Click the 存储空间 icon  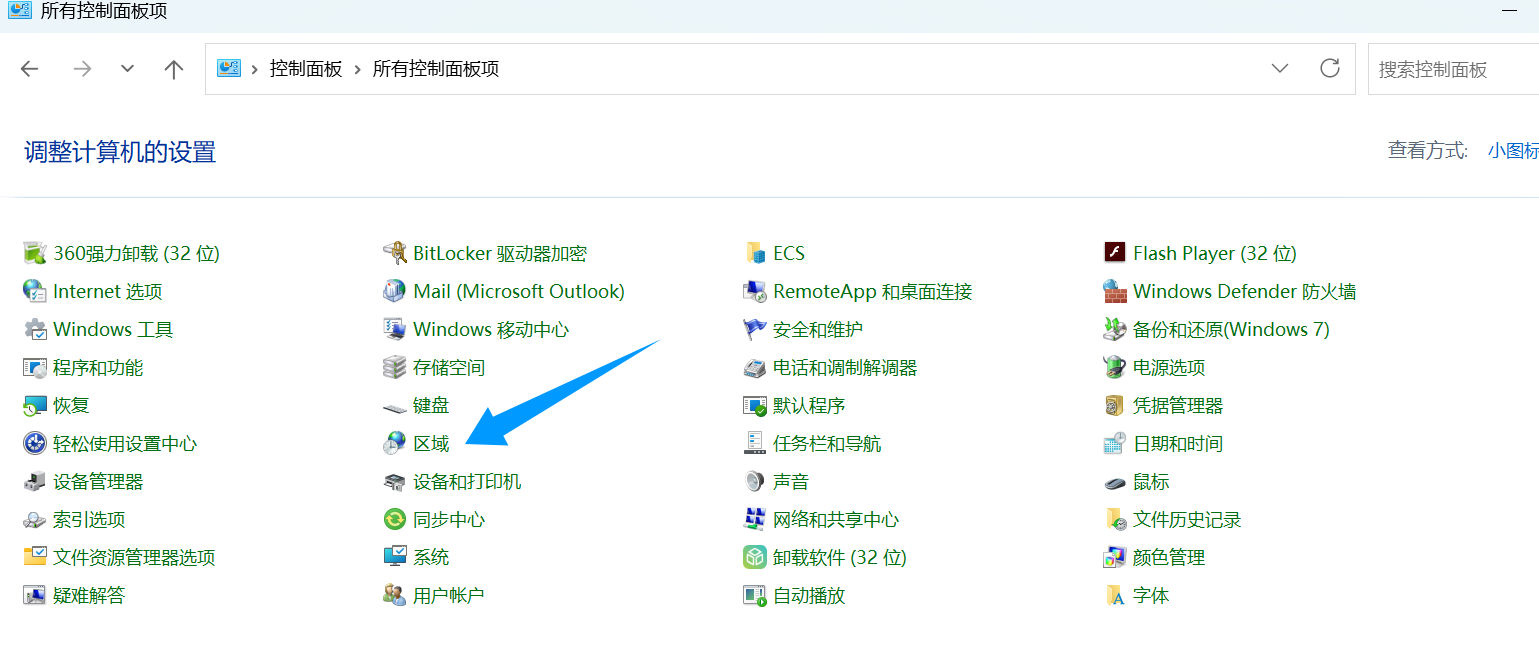[x=395, y=367]
